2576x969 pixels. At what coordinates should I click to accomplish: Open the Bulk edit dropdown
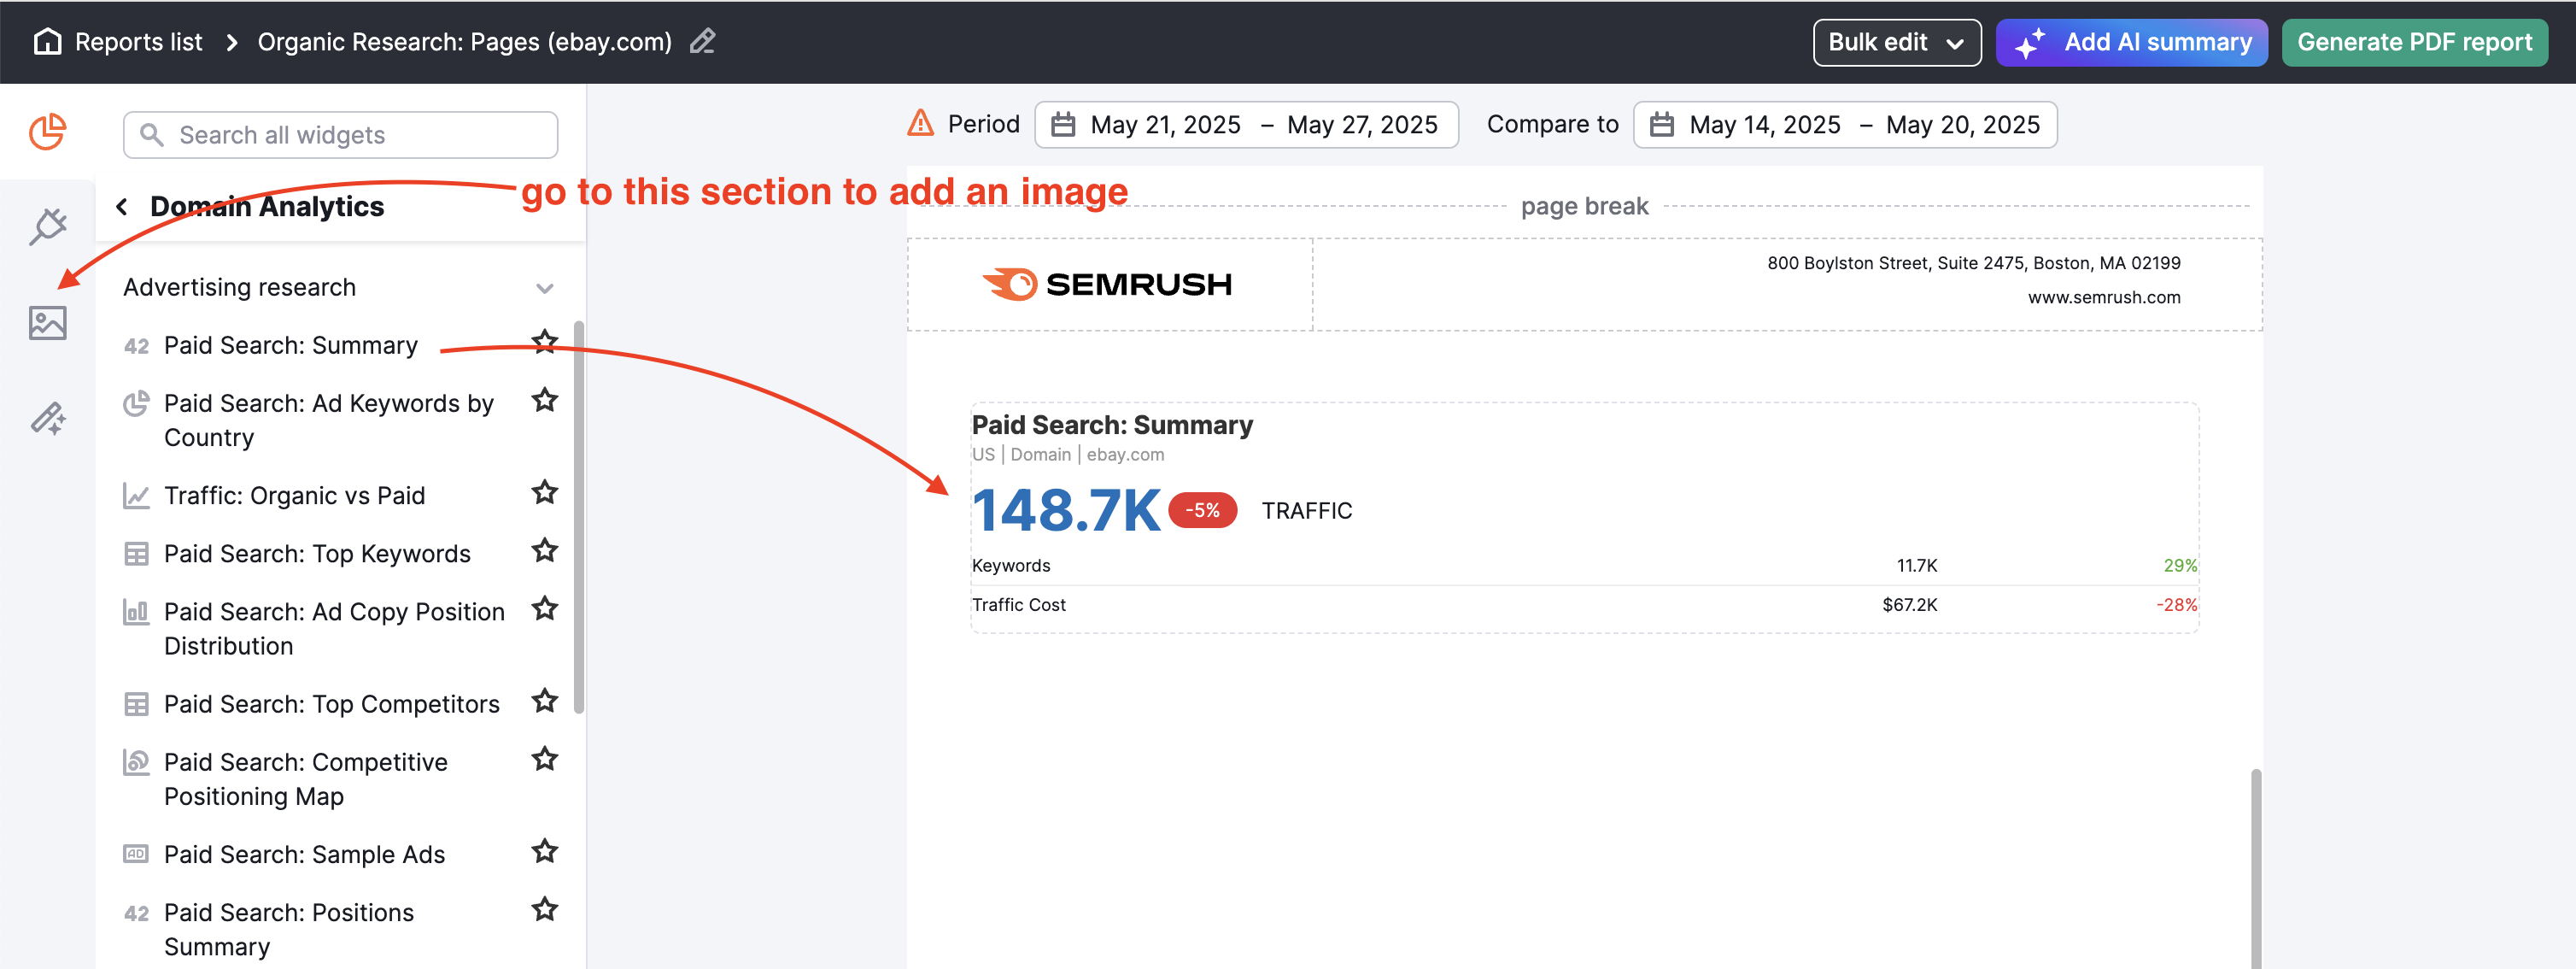[1896, 41]
